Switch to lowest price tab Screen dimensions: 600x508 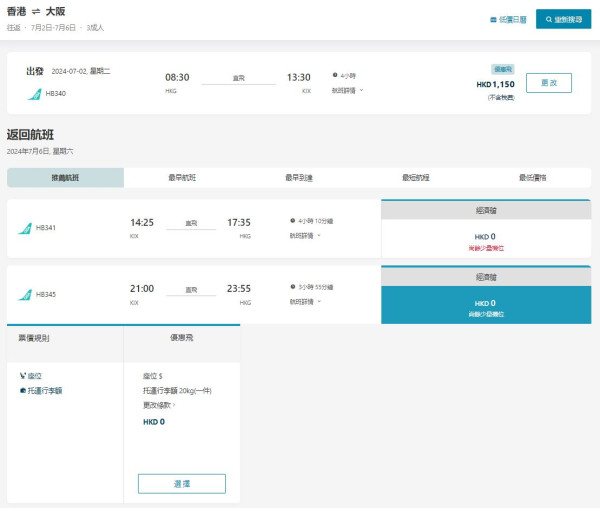(x=533, y=177)
